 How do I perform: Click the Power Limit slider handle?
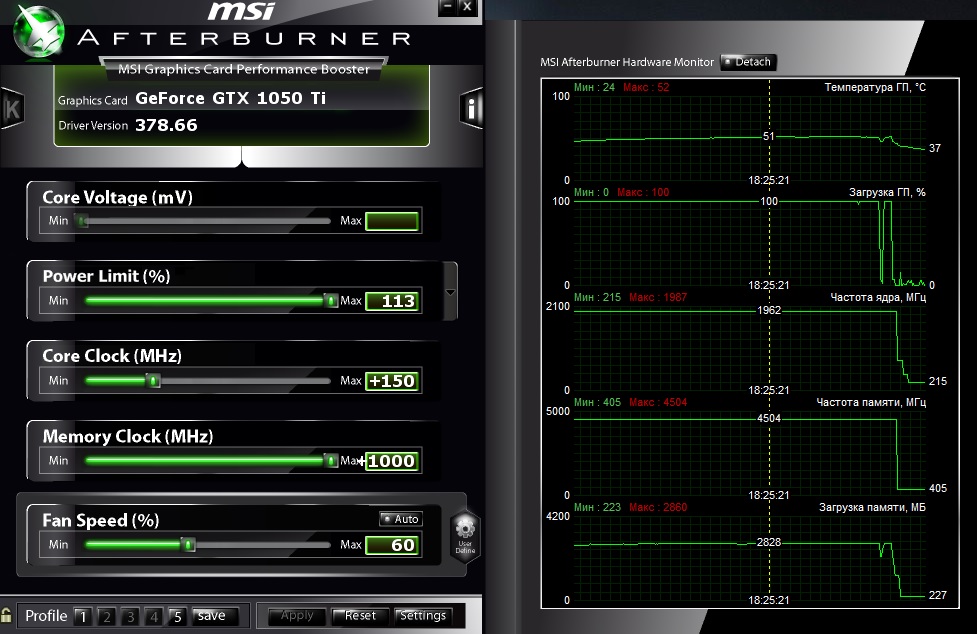[331, 300]
